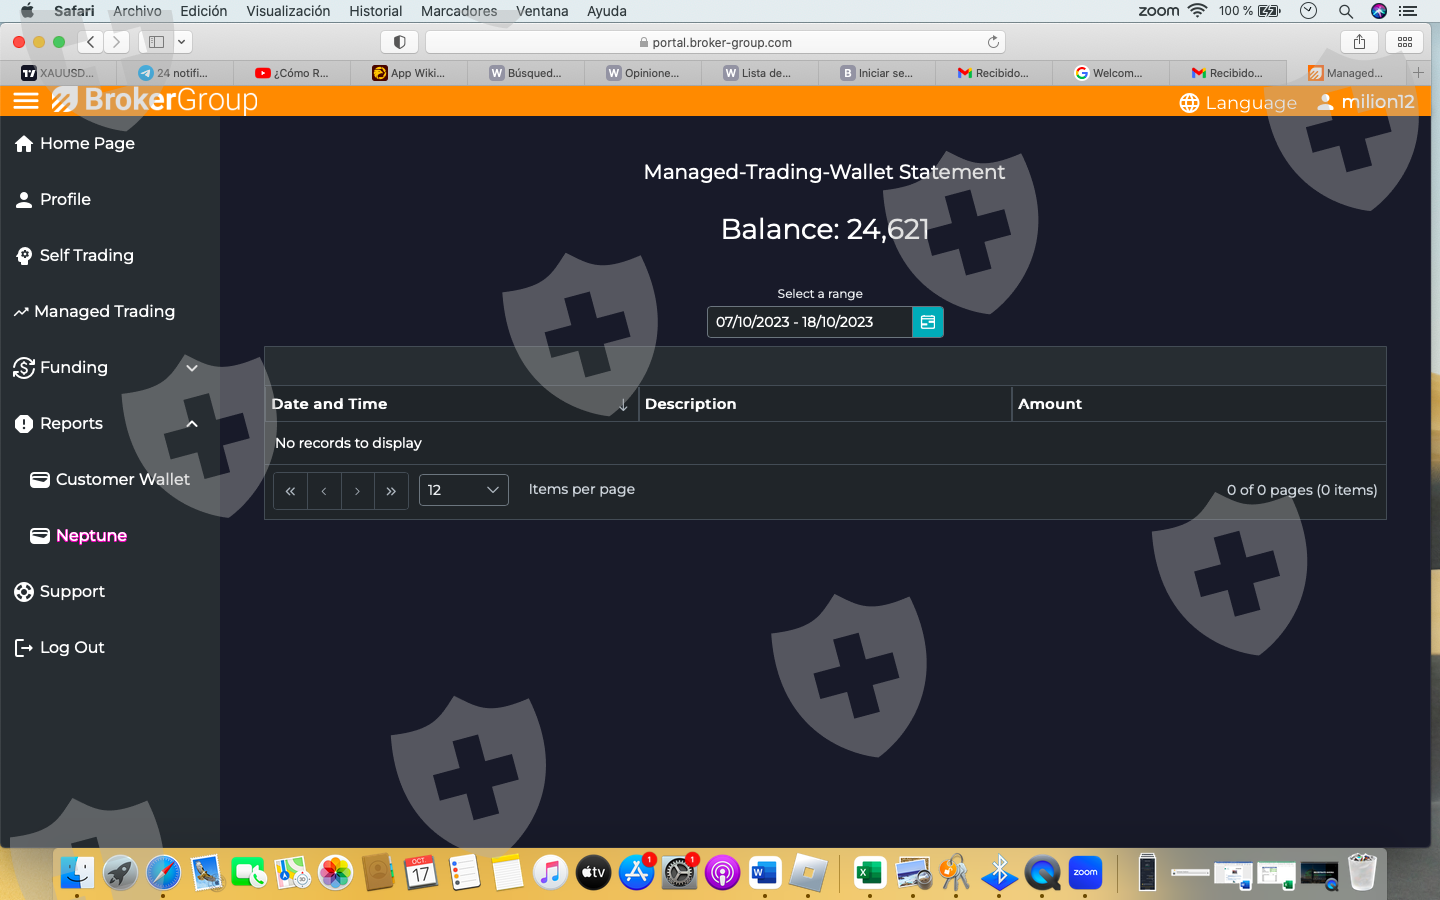Go to Managed Trading page

[104, 312]
